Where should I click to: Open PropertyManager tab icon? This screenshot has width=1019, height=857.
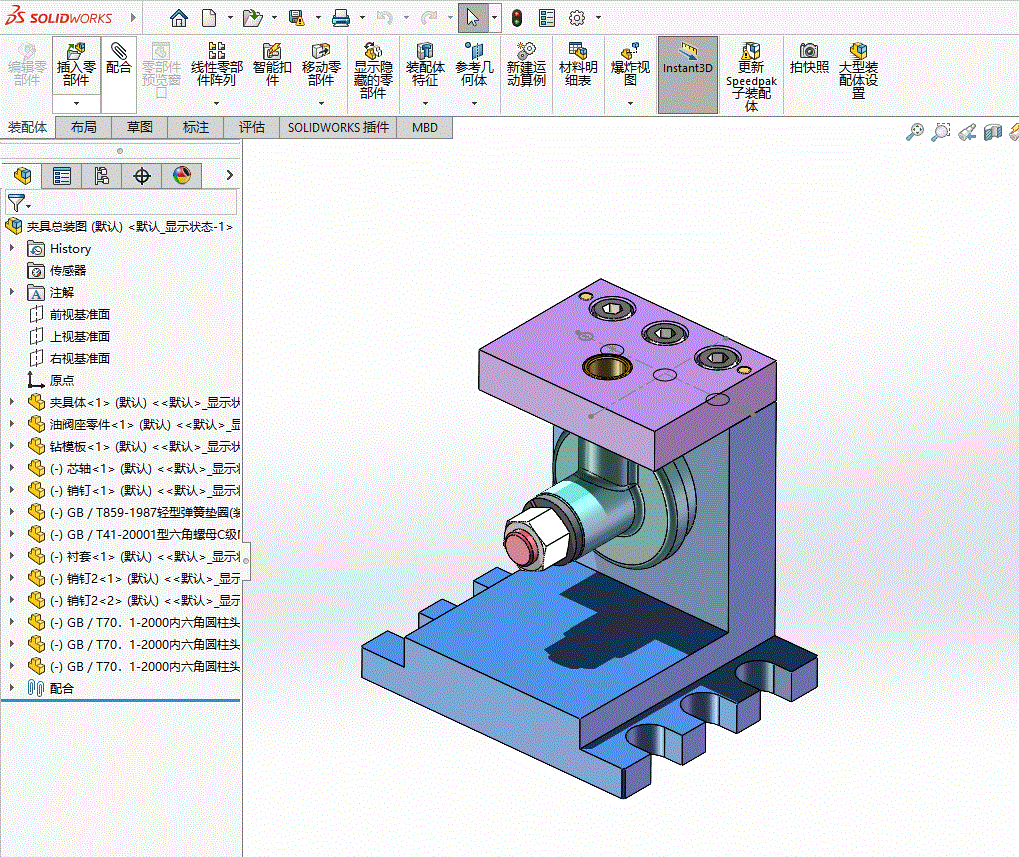point(62,175)
